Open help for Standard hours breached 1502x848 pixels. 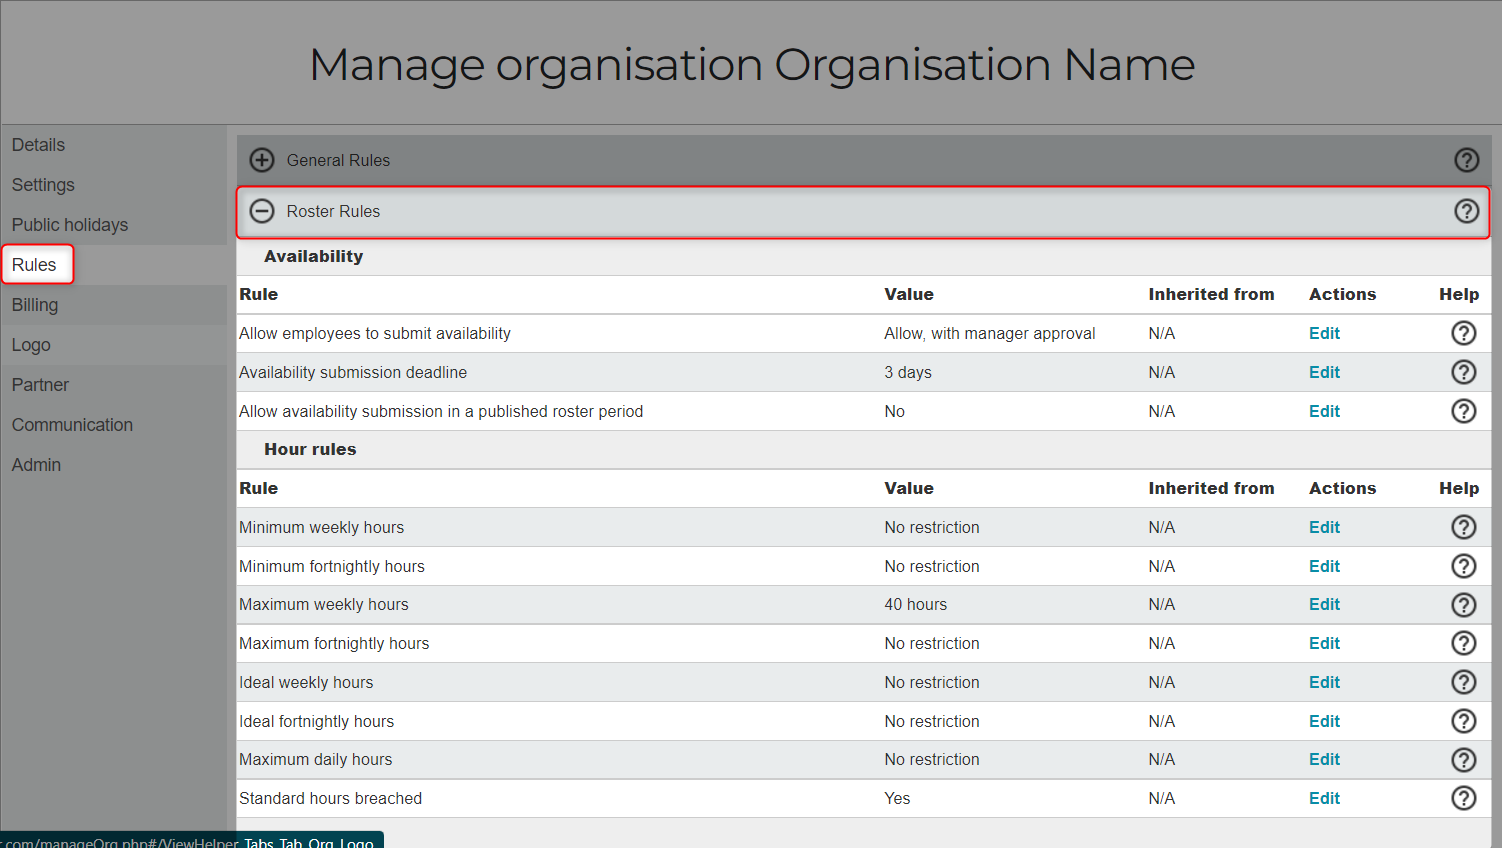click(x=1463, y=798)
